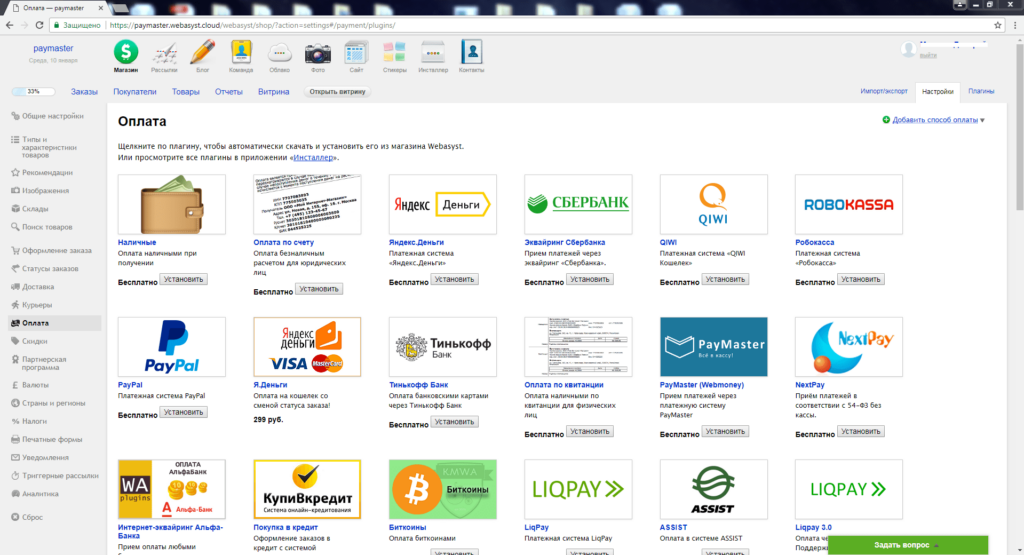Viewport: 1024px width, 555px height.
Task: Open the Заказы tab
Action: tap(84, 91)
